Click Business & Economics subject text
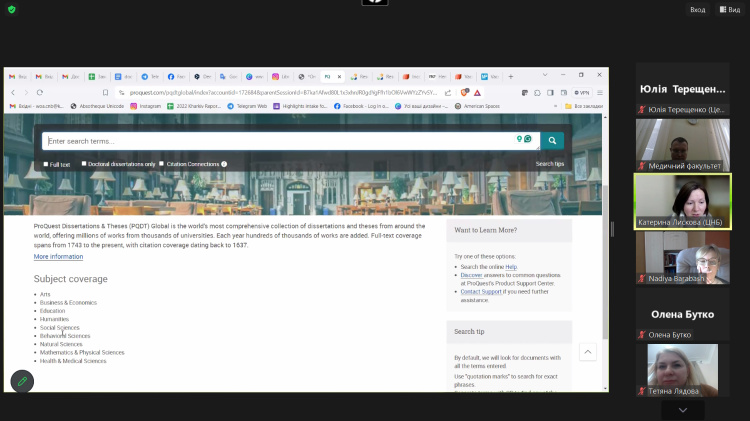 (68, 303)
